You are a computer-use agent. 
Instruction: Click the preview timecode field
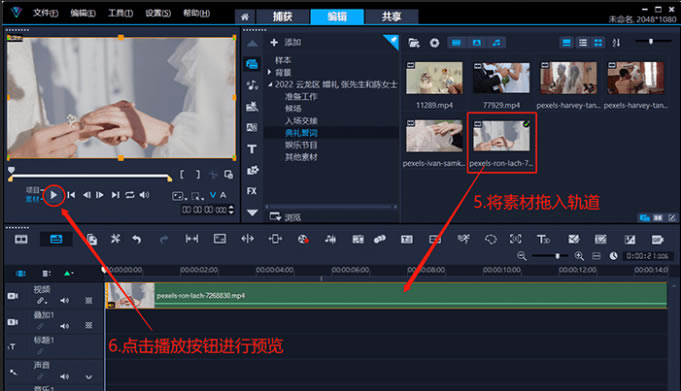(204, 210)
